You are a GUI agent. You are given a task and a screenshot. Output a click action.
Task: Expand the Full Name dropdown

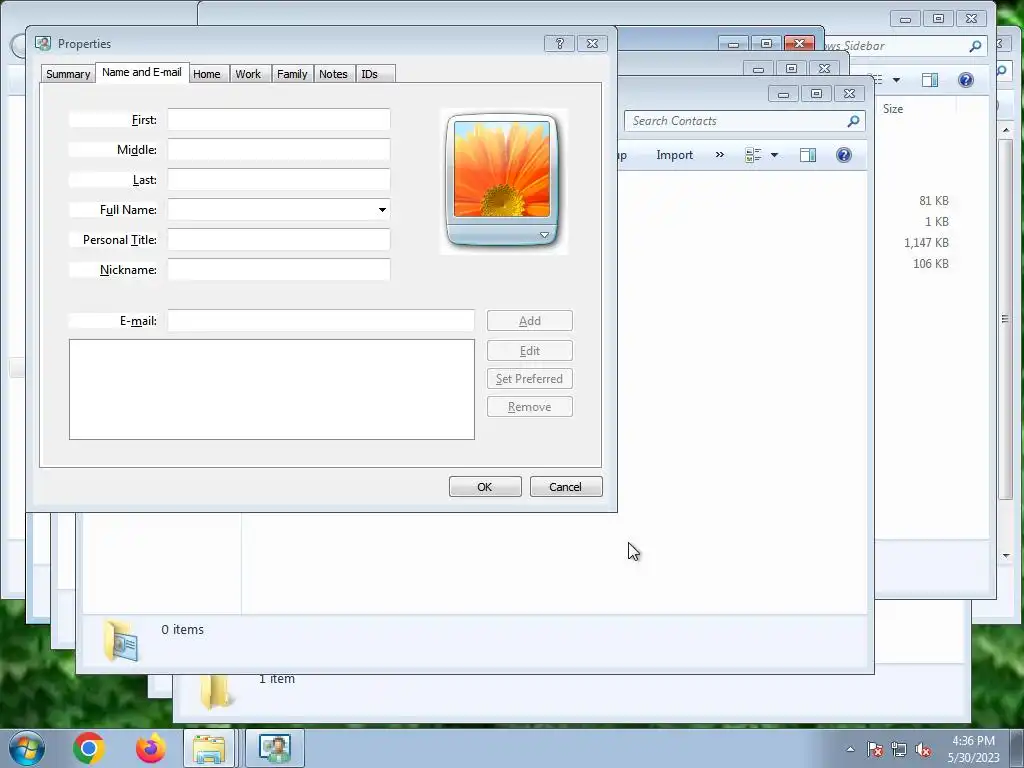pos(382,210)
